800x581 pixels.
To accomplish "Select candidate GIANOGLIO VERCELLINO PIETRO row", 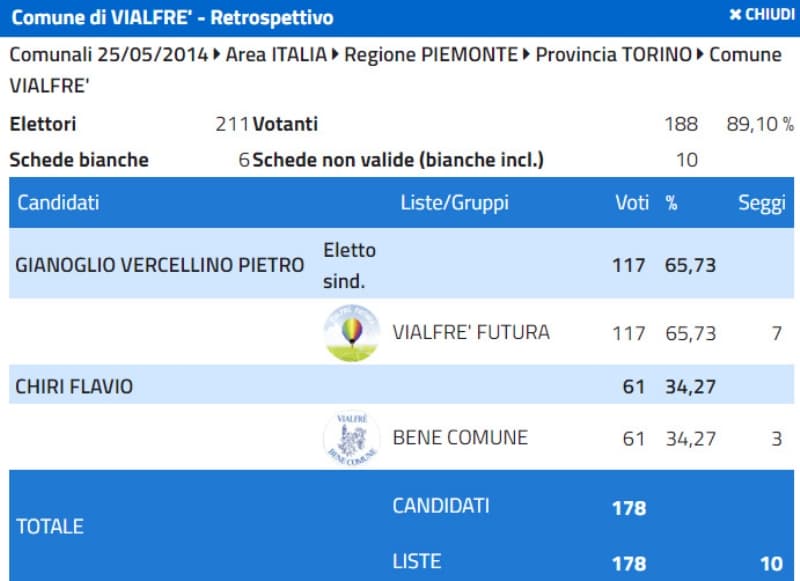I will tap(160, 265).
